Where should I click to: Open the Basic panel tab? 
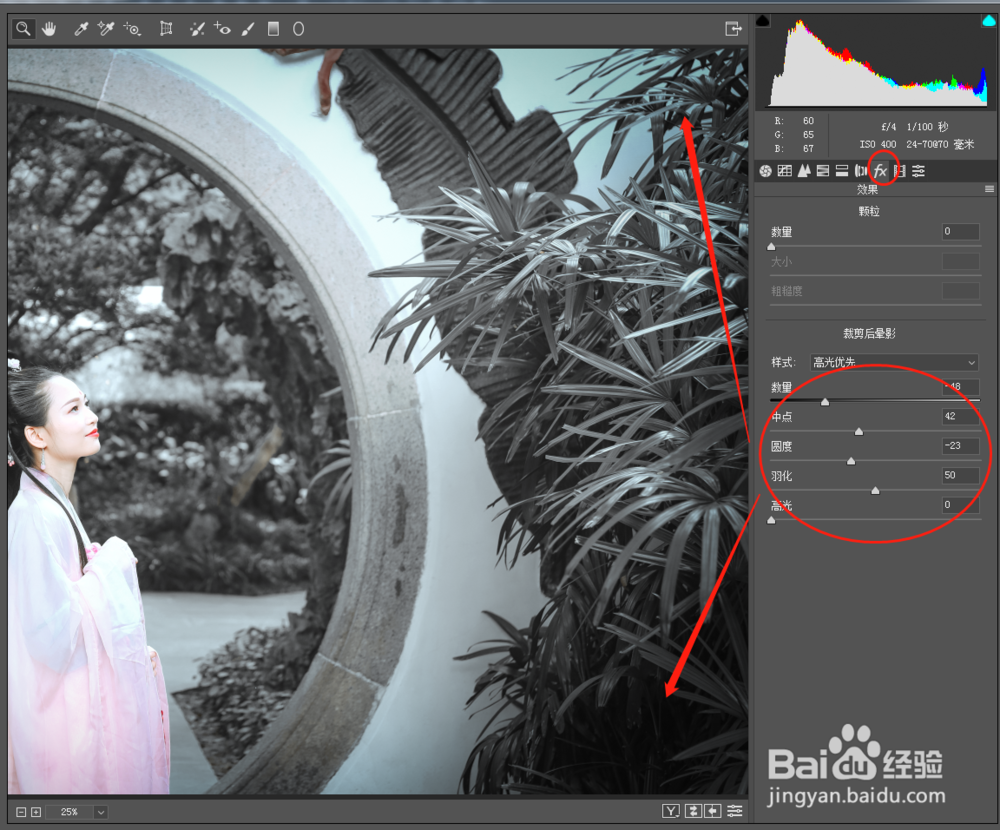click(765, 170)
